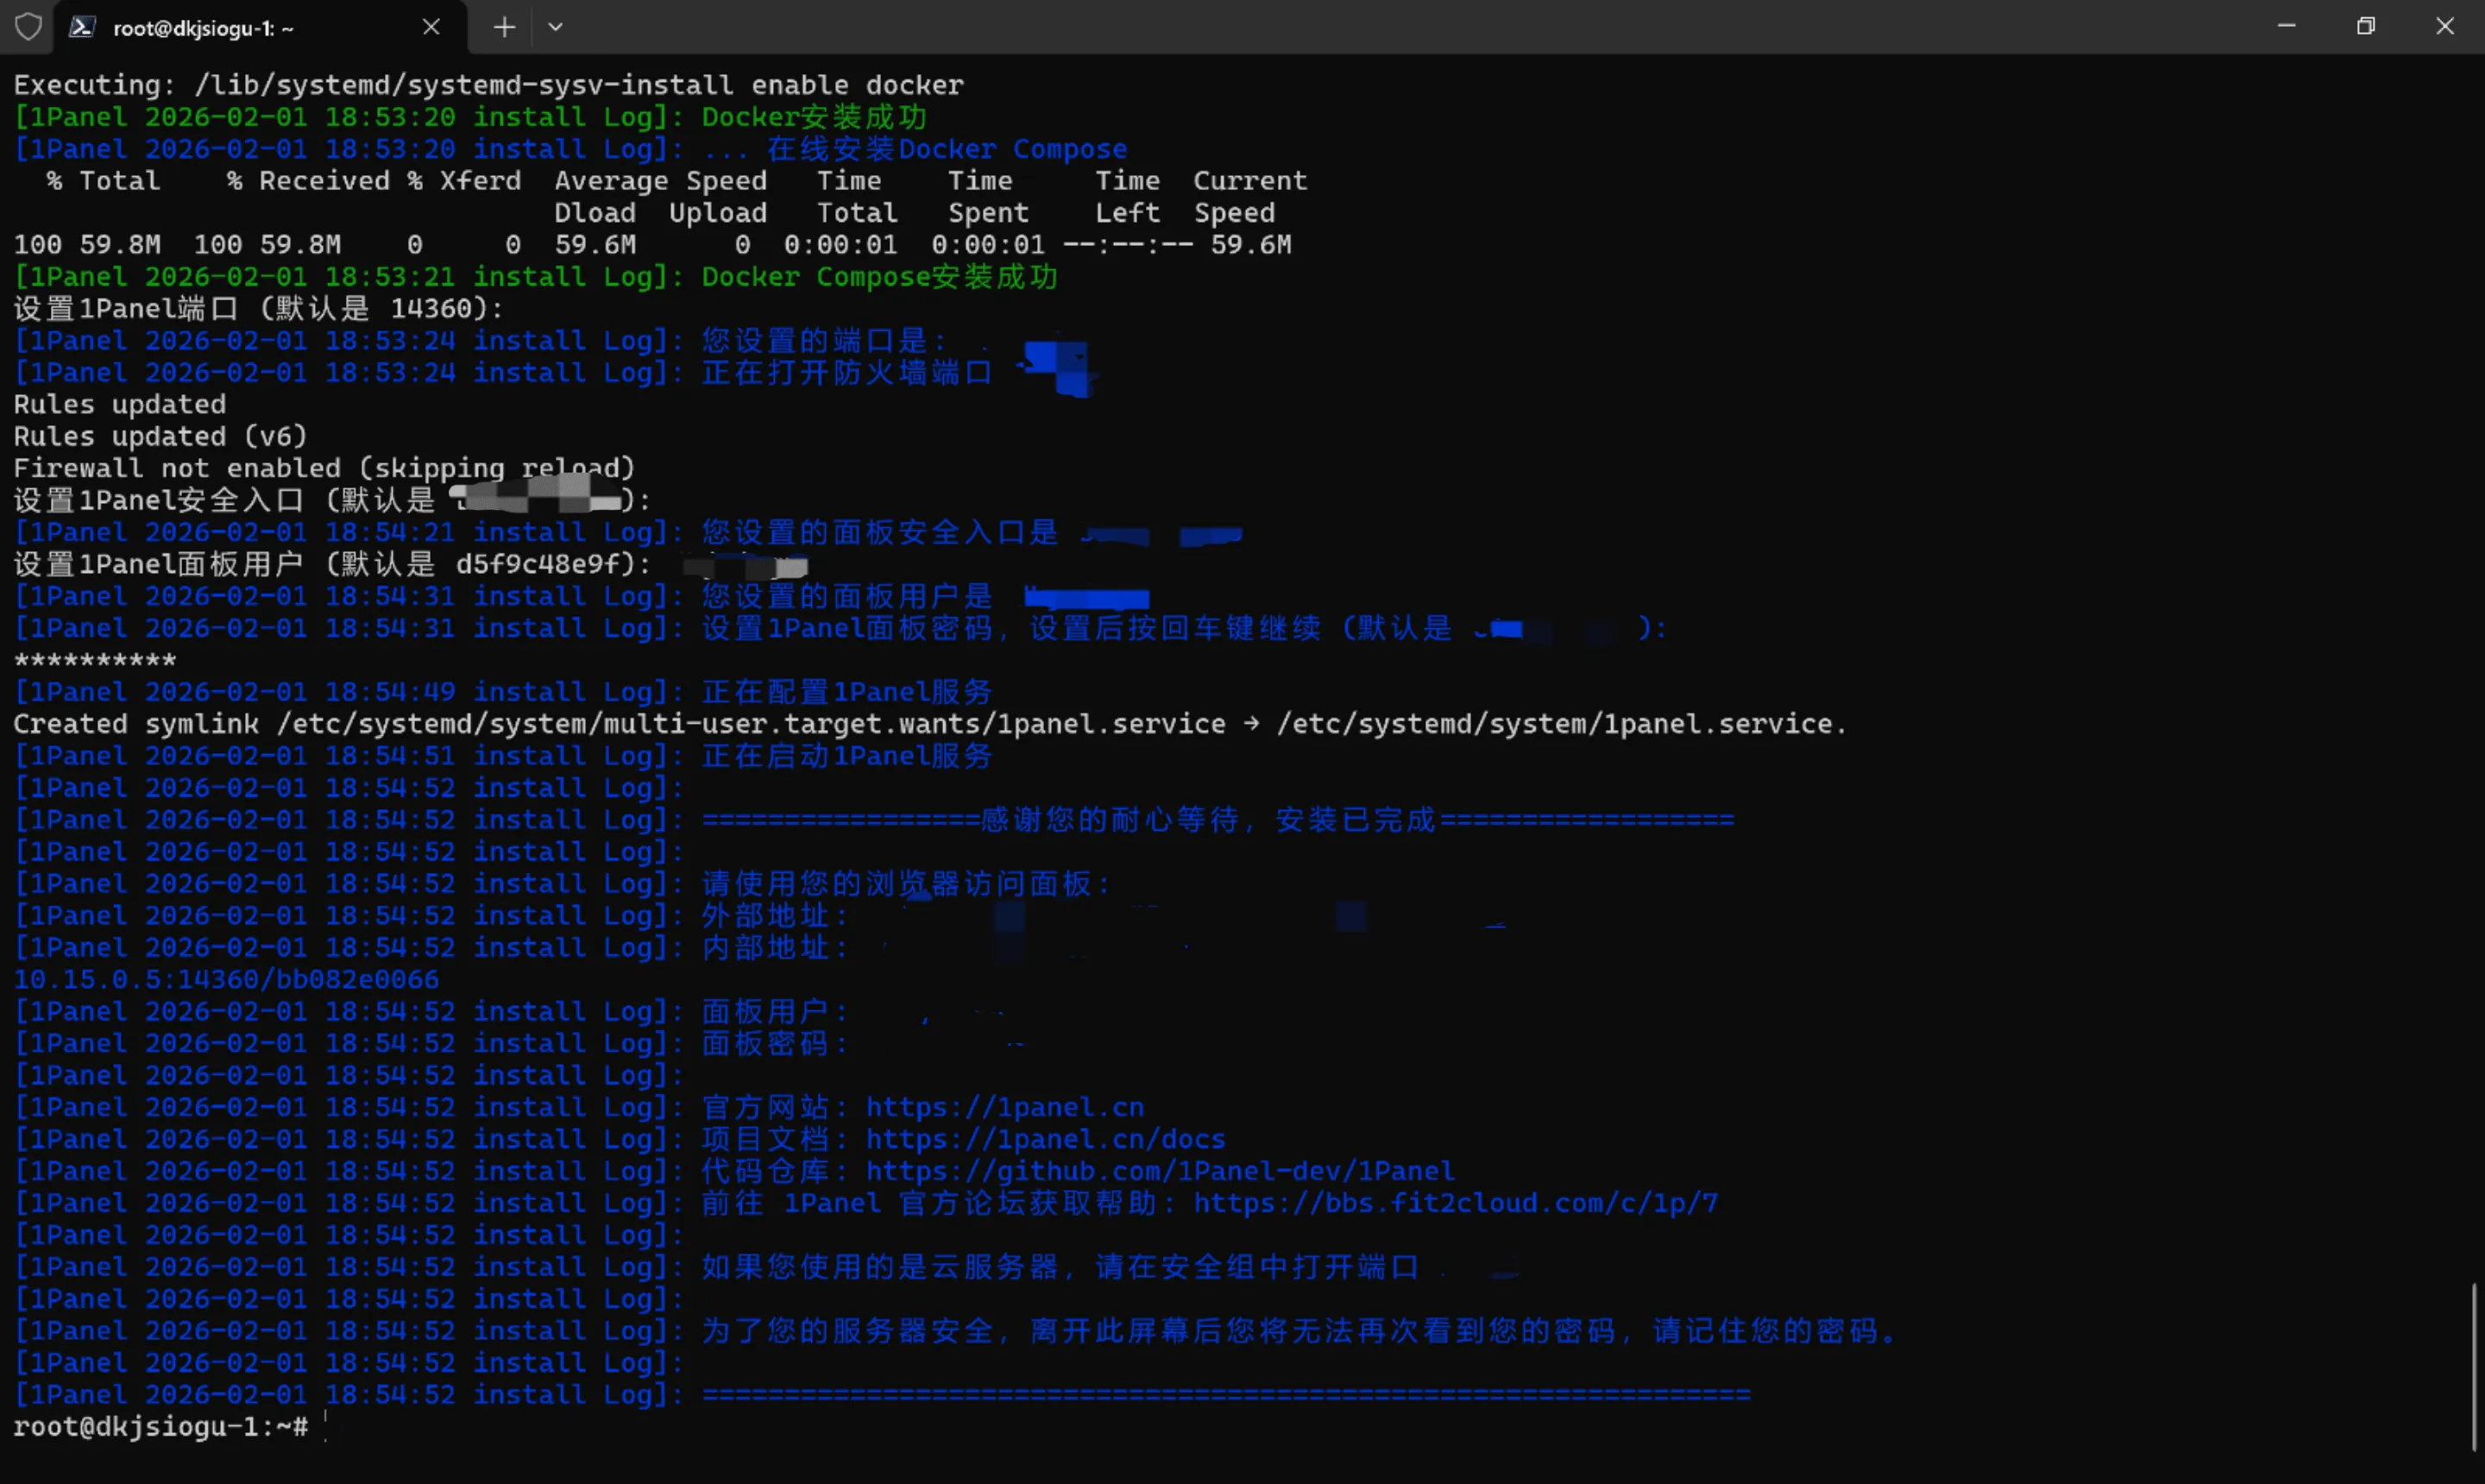Close the terminal window
The height and width of the screenshot is (1484, 2485).
pos(2444,26)
